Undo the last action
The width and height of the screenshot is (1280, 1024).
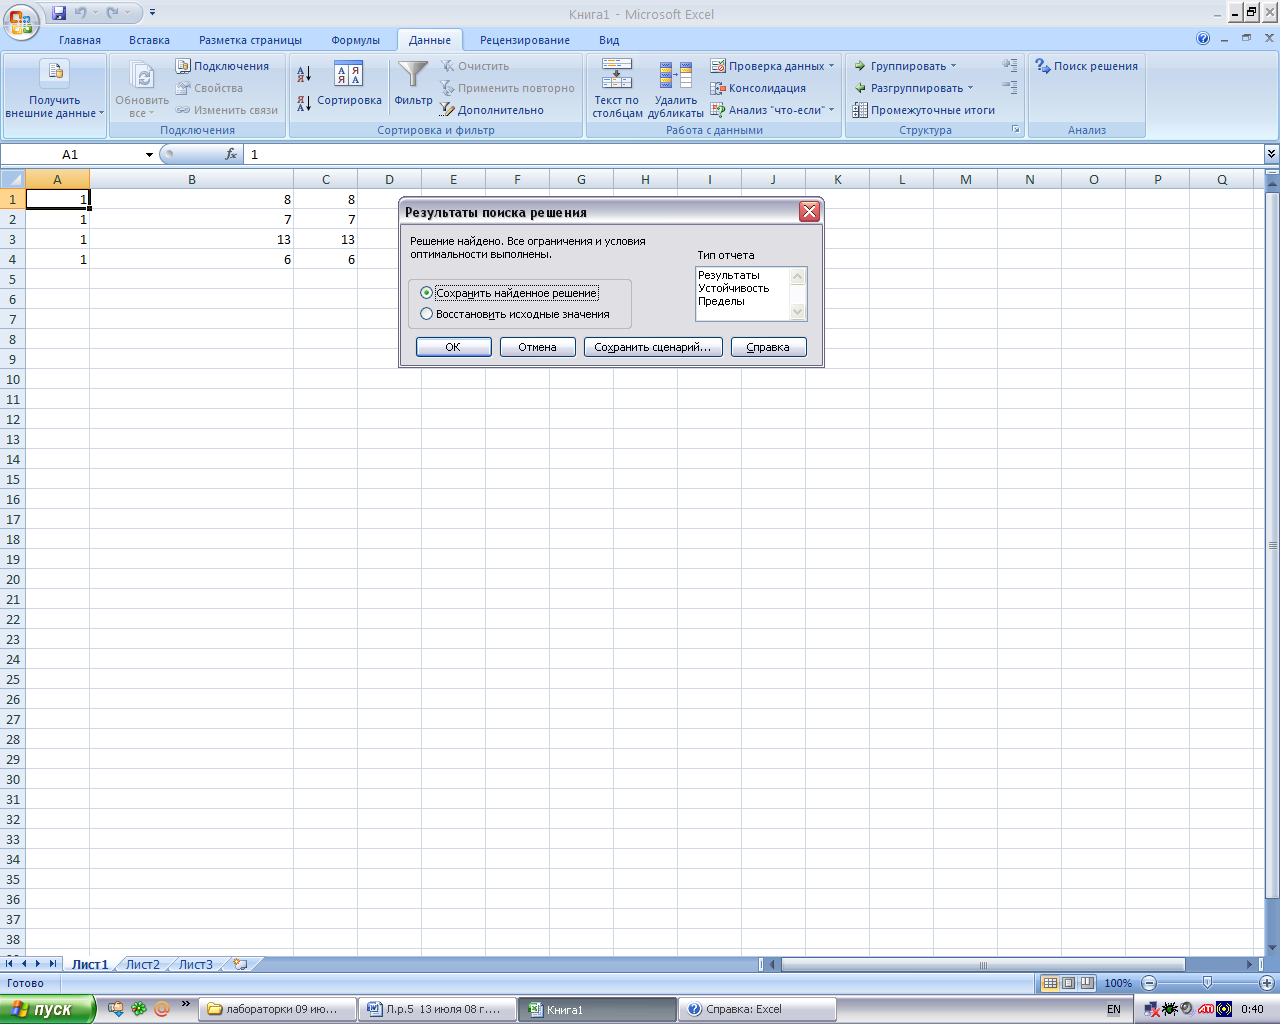point(80,13)
